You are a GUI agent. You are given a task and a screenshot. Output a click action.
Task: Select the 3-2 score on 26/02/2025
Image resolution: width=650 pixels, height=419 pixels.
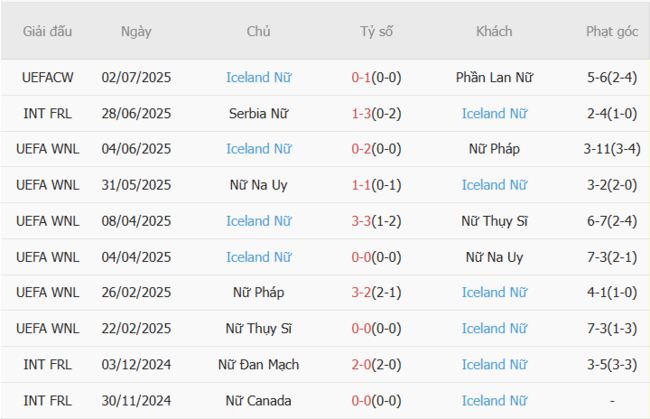pos(362,293)
